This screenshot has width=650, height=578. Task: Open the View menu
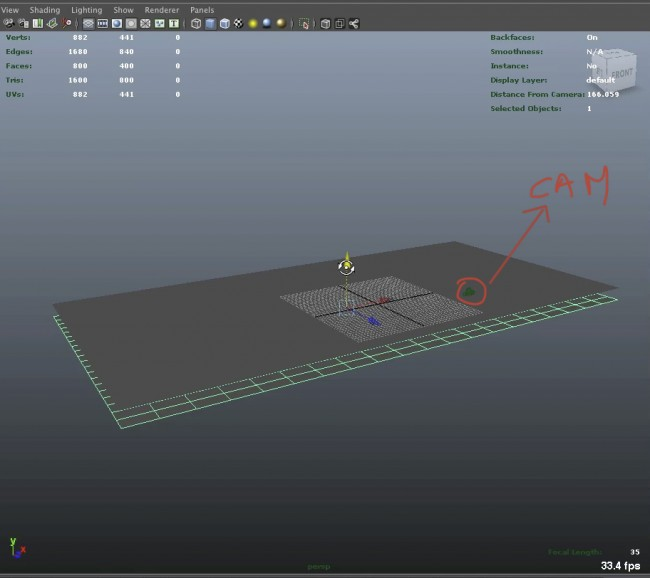pyautogui.click(x=10, y=10)
